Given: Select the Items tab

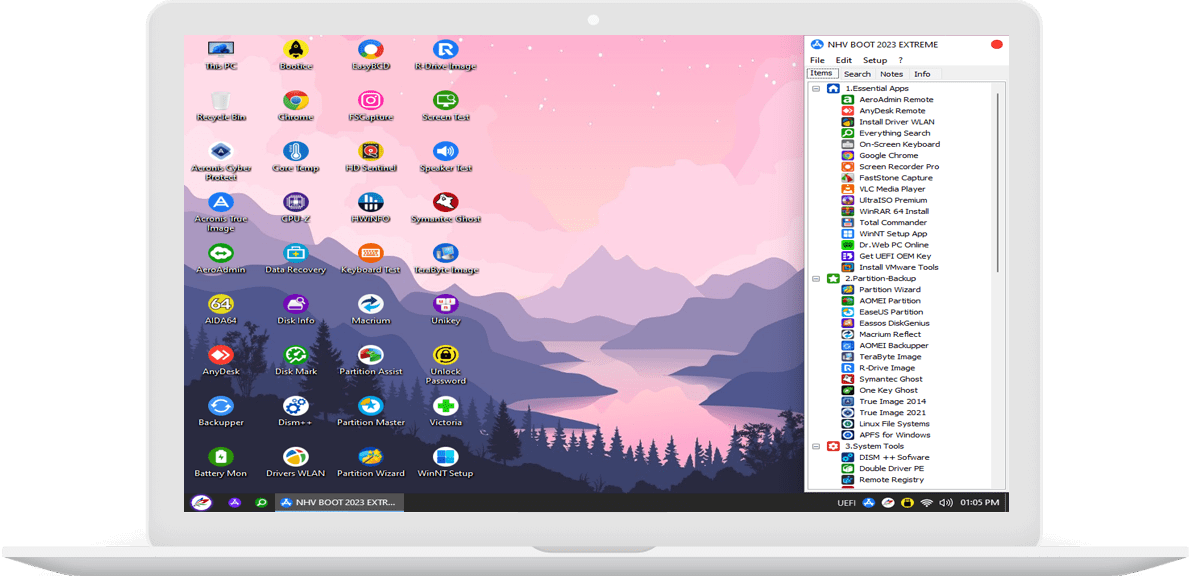Looking at the screenshot, I should pyautogui.click(x=823, y=73).
